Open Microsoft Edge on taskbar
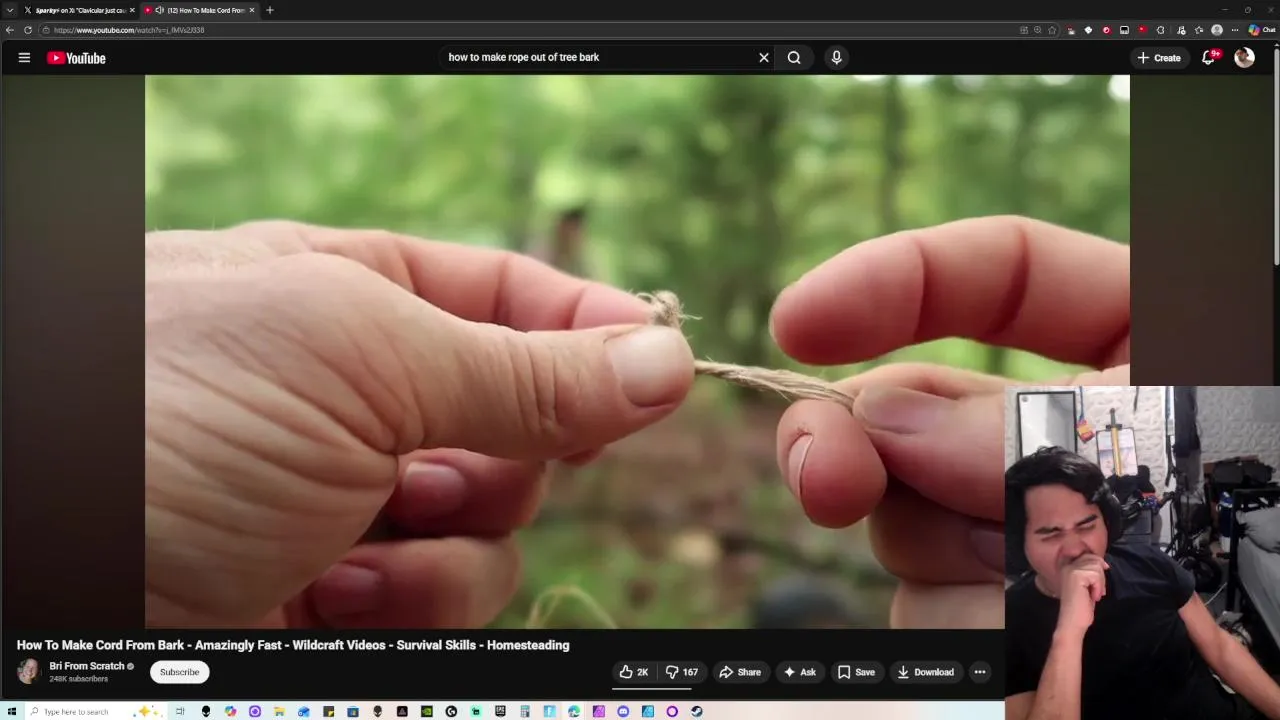 (x=574, y=711)
